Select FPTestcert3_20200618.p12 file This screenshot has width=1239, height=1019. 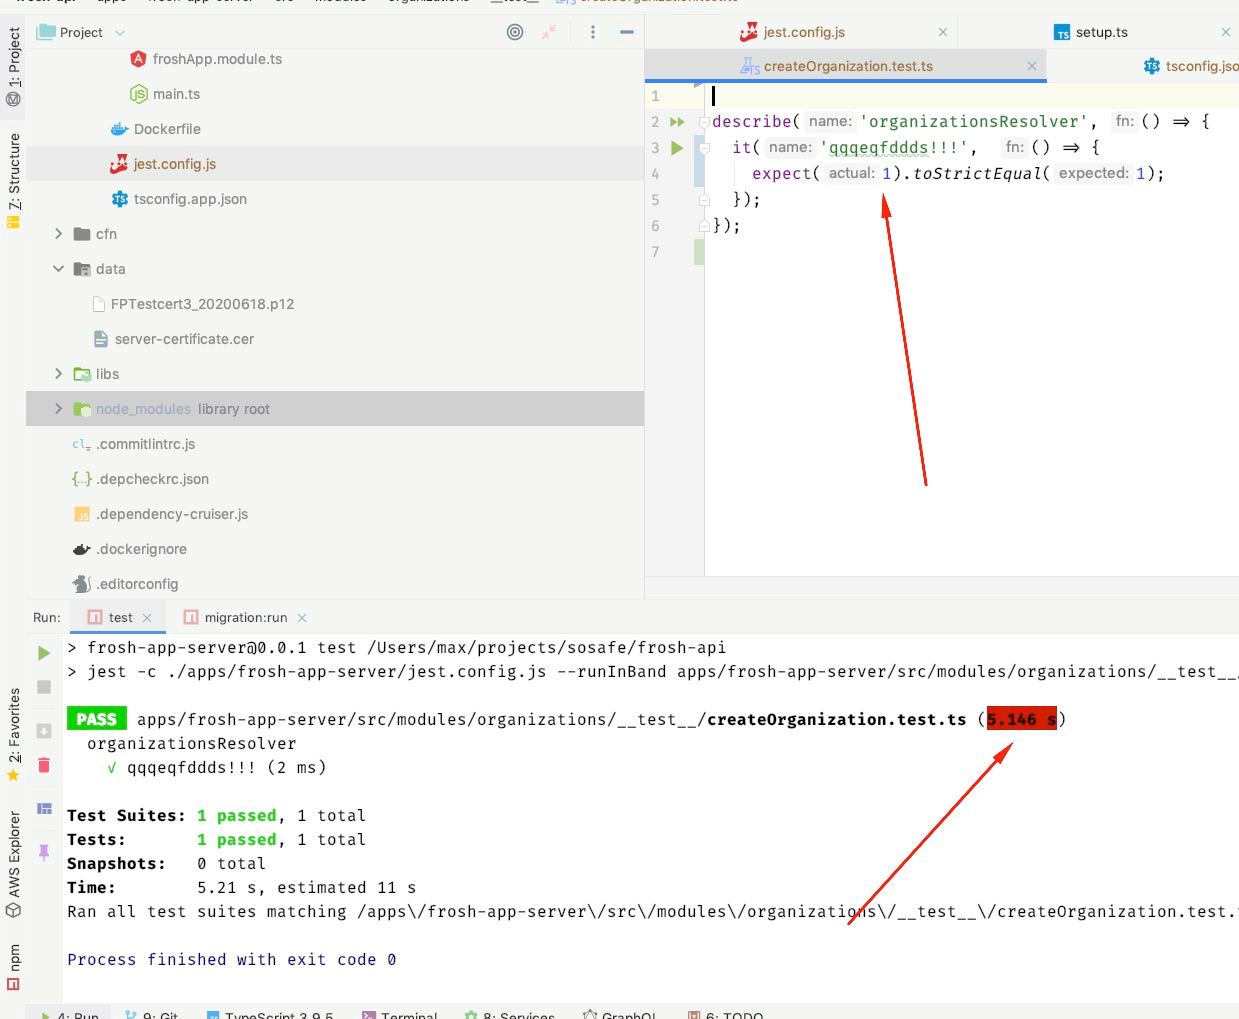pos(192,304)
